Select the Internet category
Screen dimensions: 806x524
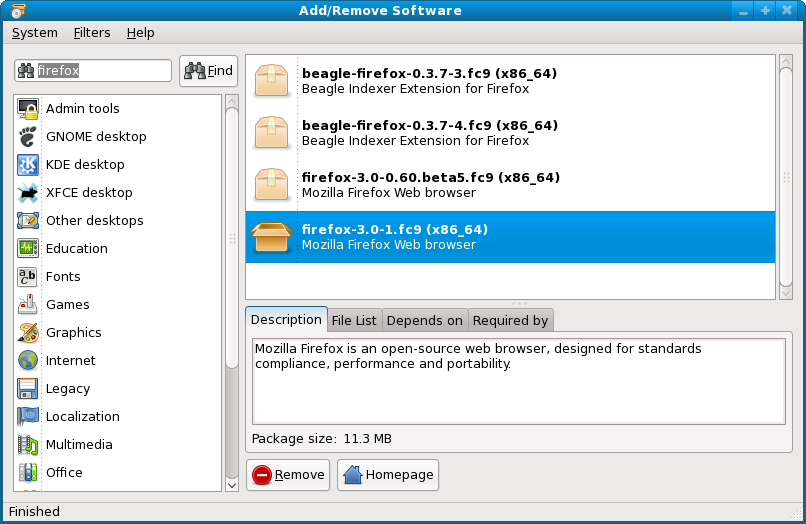118,360
